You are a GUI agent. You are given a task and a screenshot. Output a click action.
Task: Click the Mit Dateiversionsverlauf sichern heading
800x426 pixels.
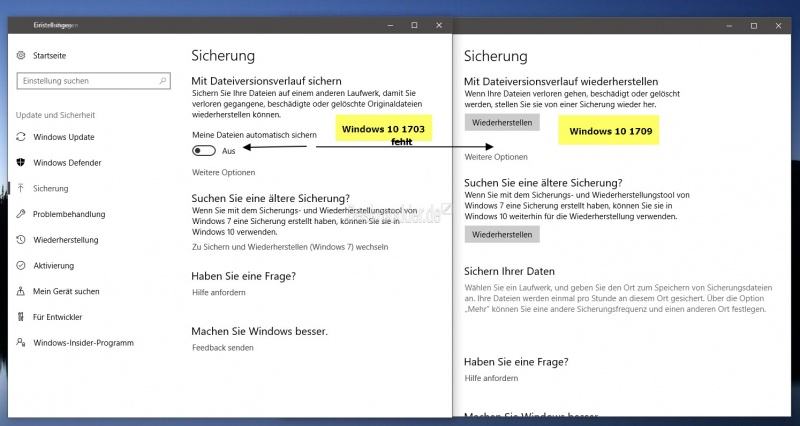[x=266, y=81]
